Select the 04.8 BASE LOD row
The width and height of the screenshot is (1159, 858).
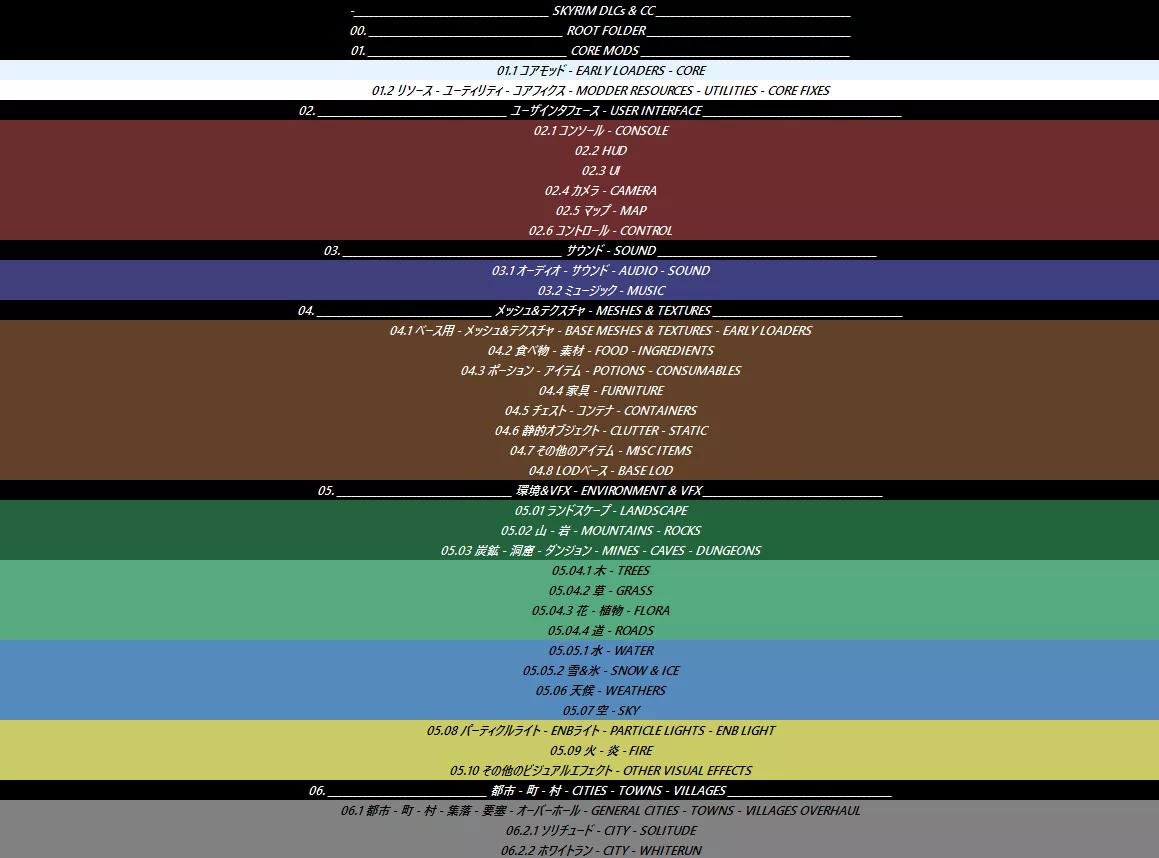(x=580, y=469)
